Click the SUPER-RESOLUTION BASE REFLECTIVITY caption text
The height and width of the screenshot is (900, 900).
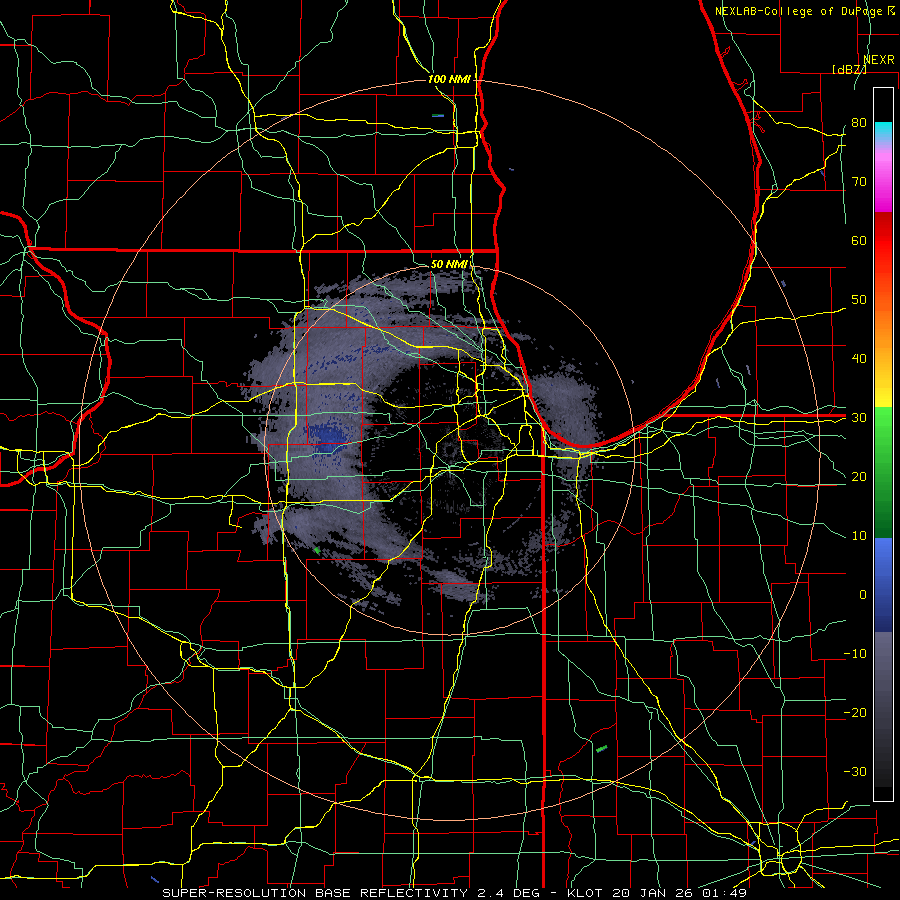click(x=315, y=893)
